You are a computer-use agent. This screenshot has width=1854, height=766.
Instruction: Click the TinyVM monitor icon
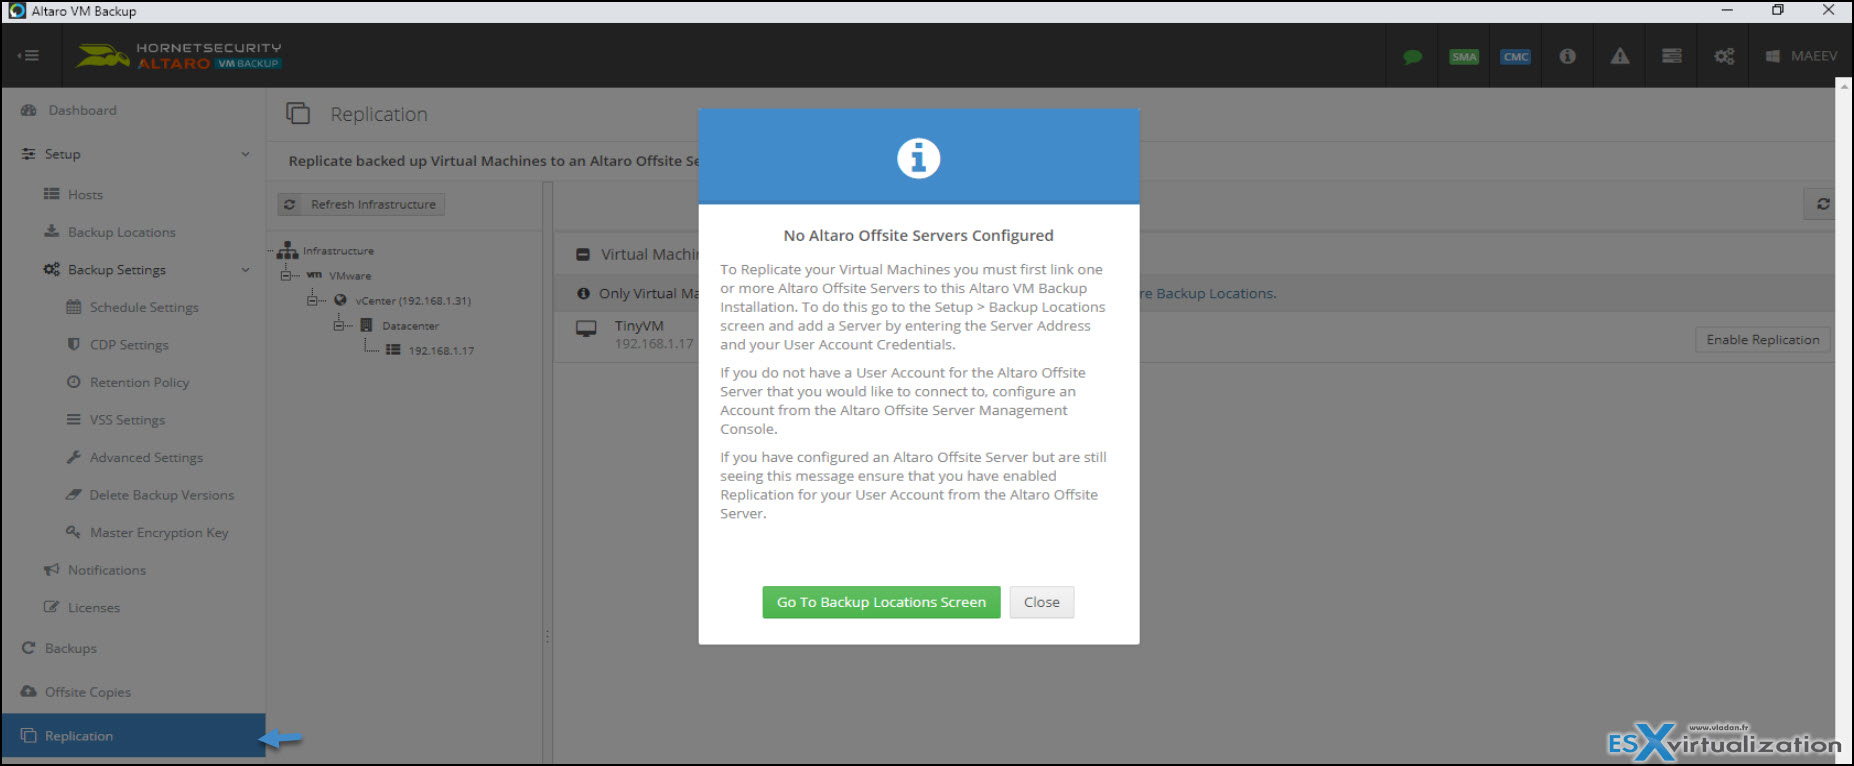(586, 329)
